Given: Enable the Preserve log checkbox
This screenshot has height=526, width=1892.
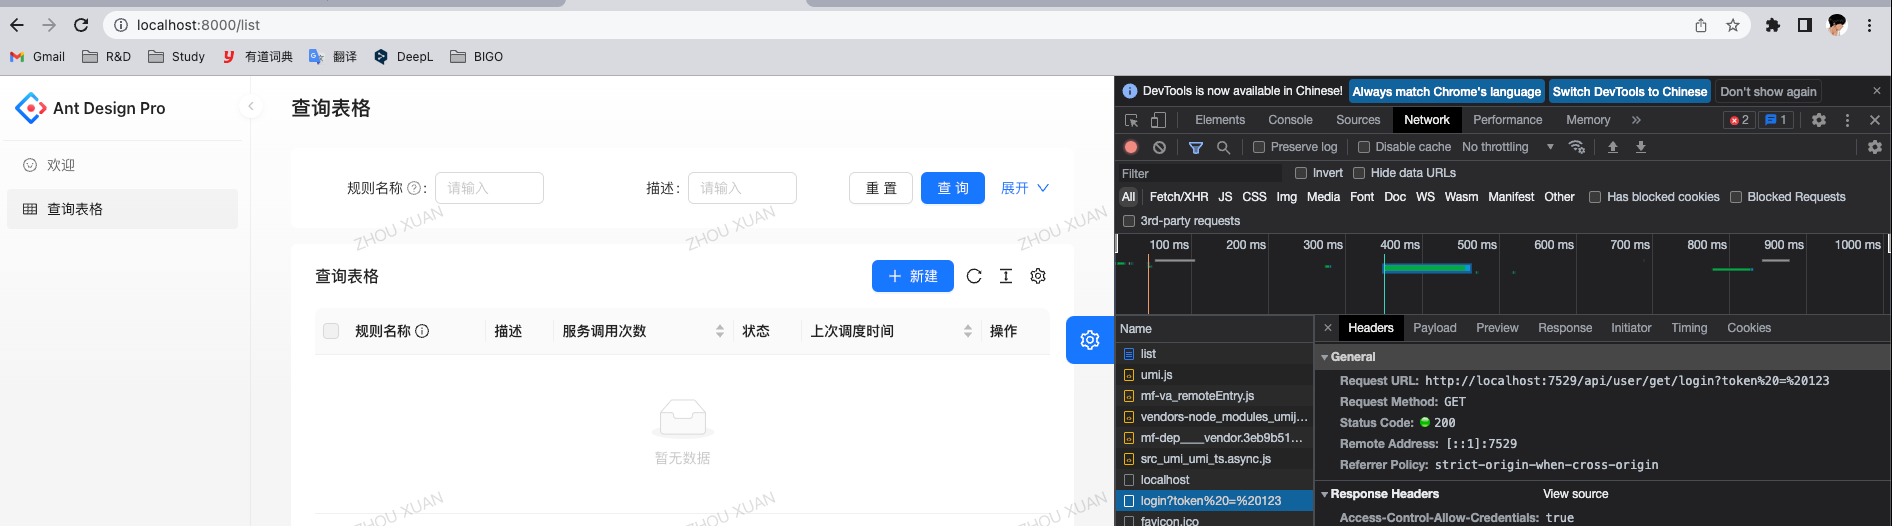Looking at the screenshot, I should (1259, 147).
